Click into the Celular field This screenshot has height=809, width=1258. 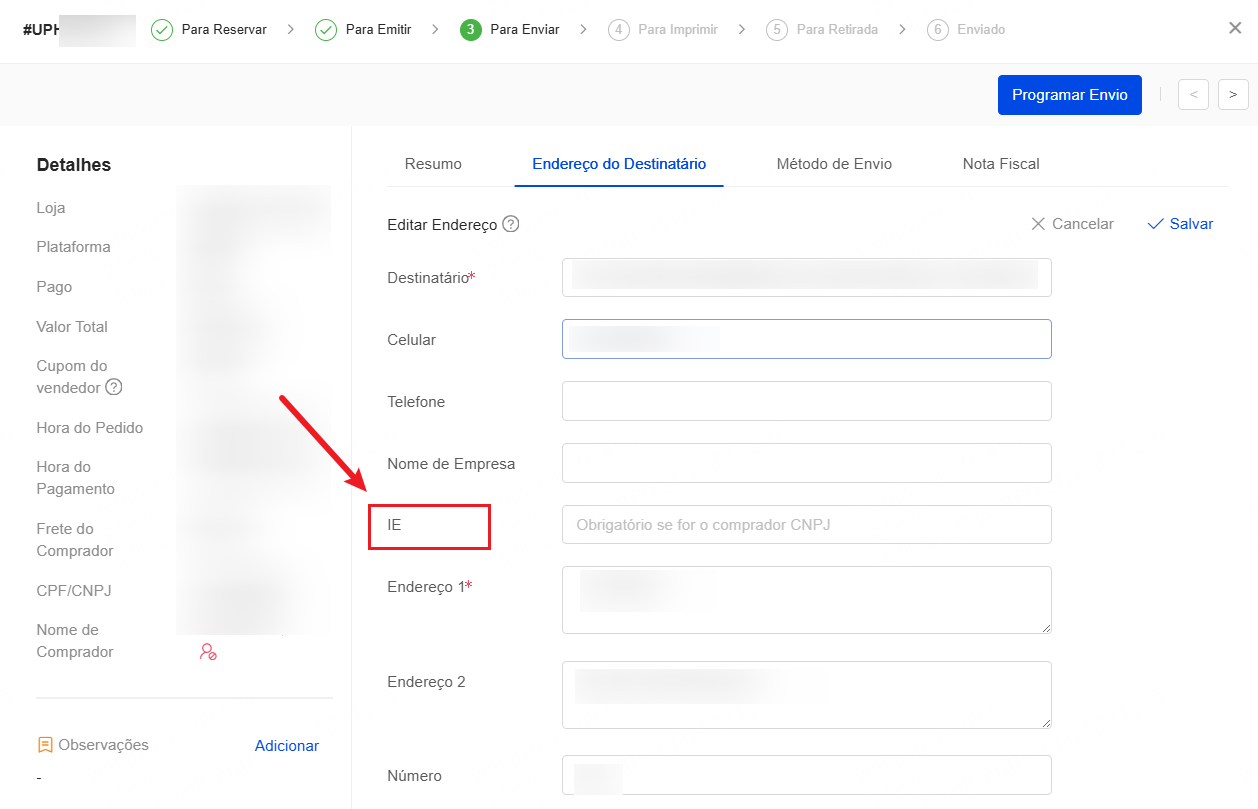pyautogui.click(x=807, y=339)
